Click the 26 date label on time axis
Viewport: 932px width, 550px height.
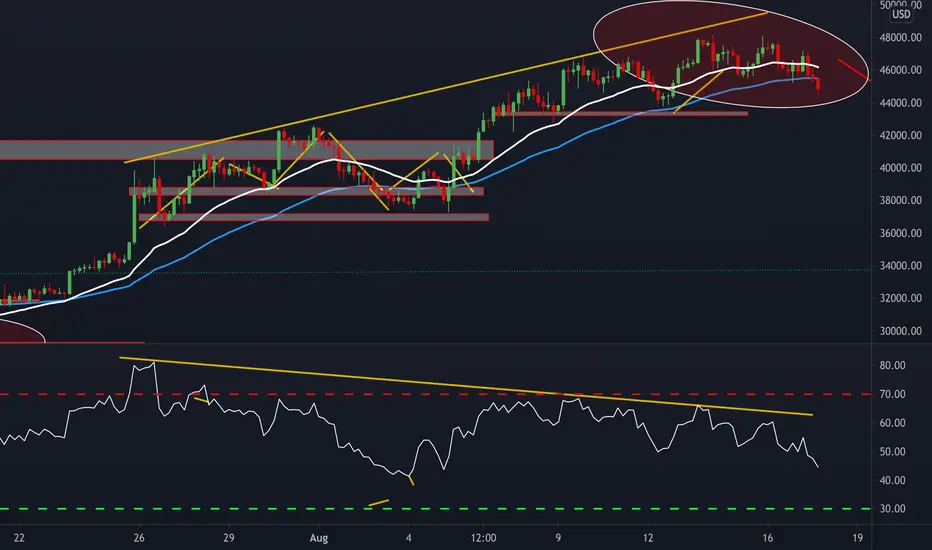point(139,538)
